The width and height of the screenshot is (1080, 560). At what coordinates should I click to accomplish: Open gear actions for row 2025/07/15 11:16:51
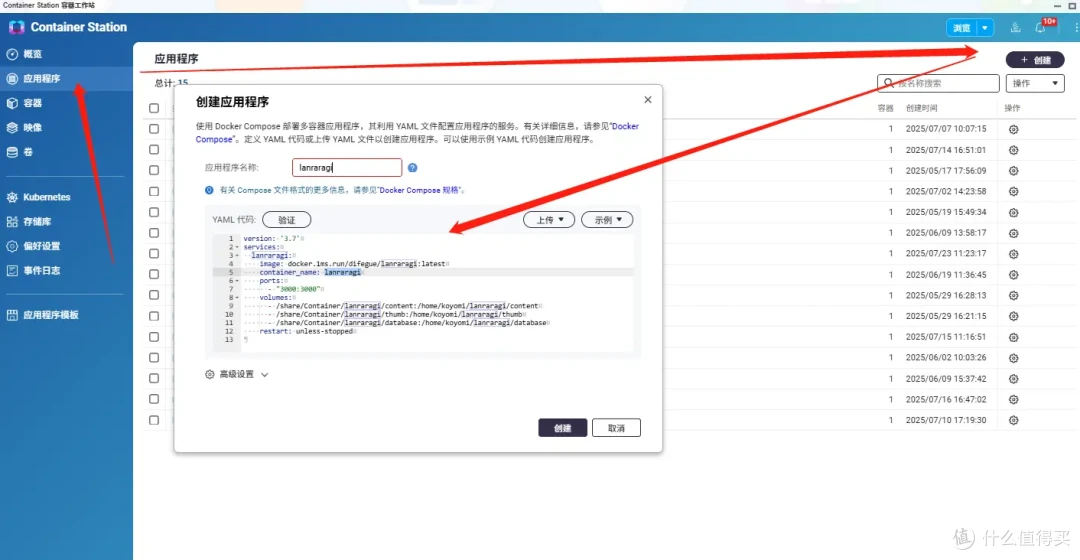(1014, 338)
